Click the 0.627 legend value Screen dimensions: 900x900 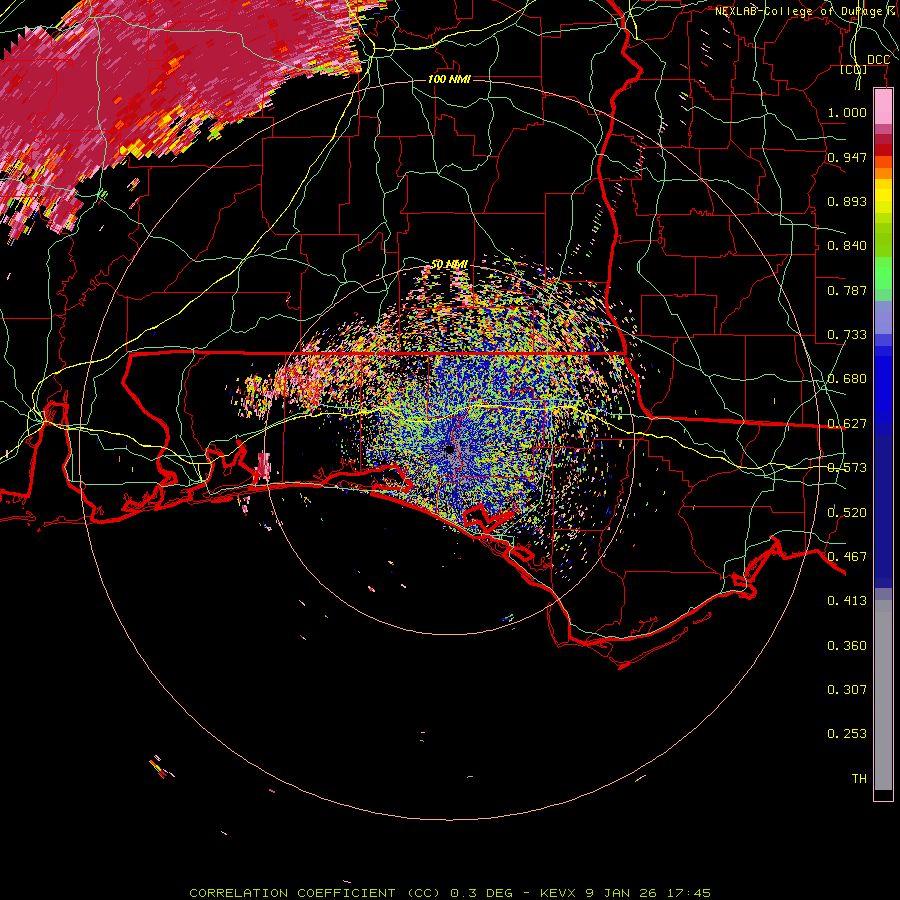(847, 424)
